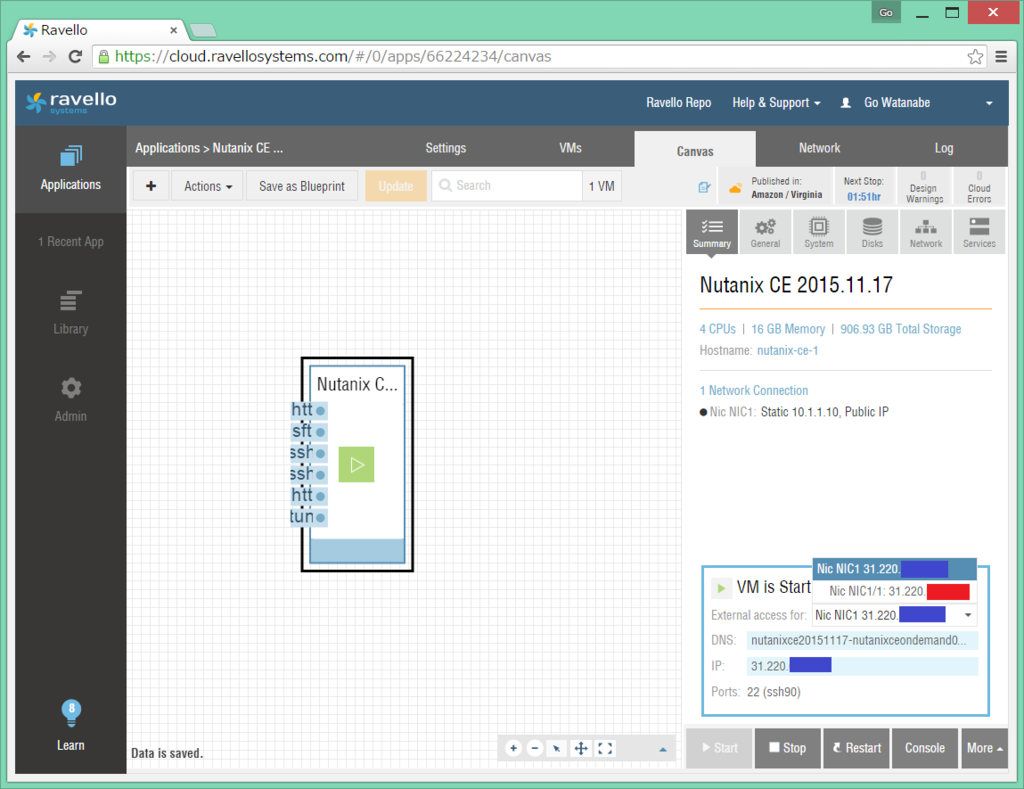The height and width of the screenshot is (789, 1024).
Task: Click the Applications breadcrumb link
Action: point(167,148)
